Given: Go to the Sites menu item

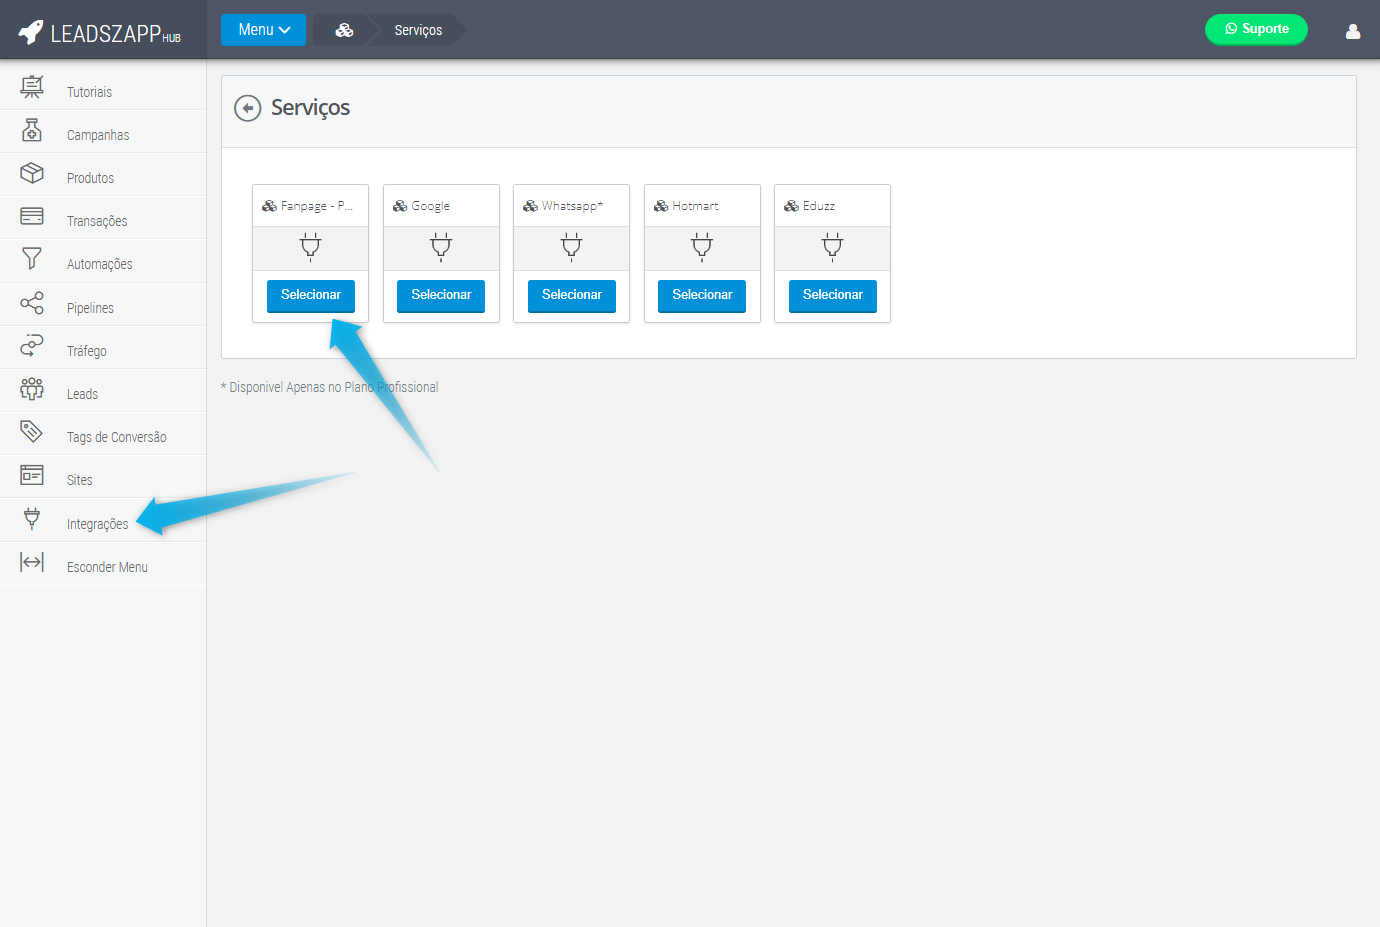Looking at the screenshot, I should pos(80,480).
